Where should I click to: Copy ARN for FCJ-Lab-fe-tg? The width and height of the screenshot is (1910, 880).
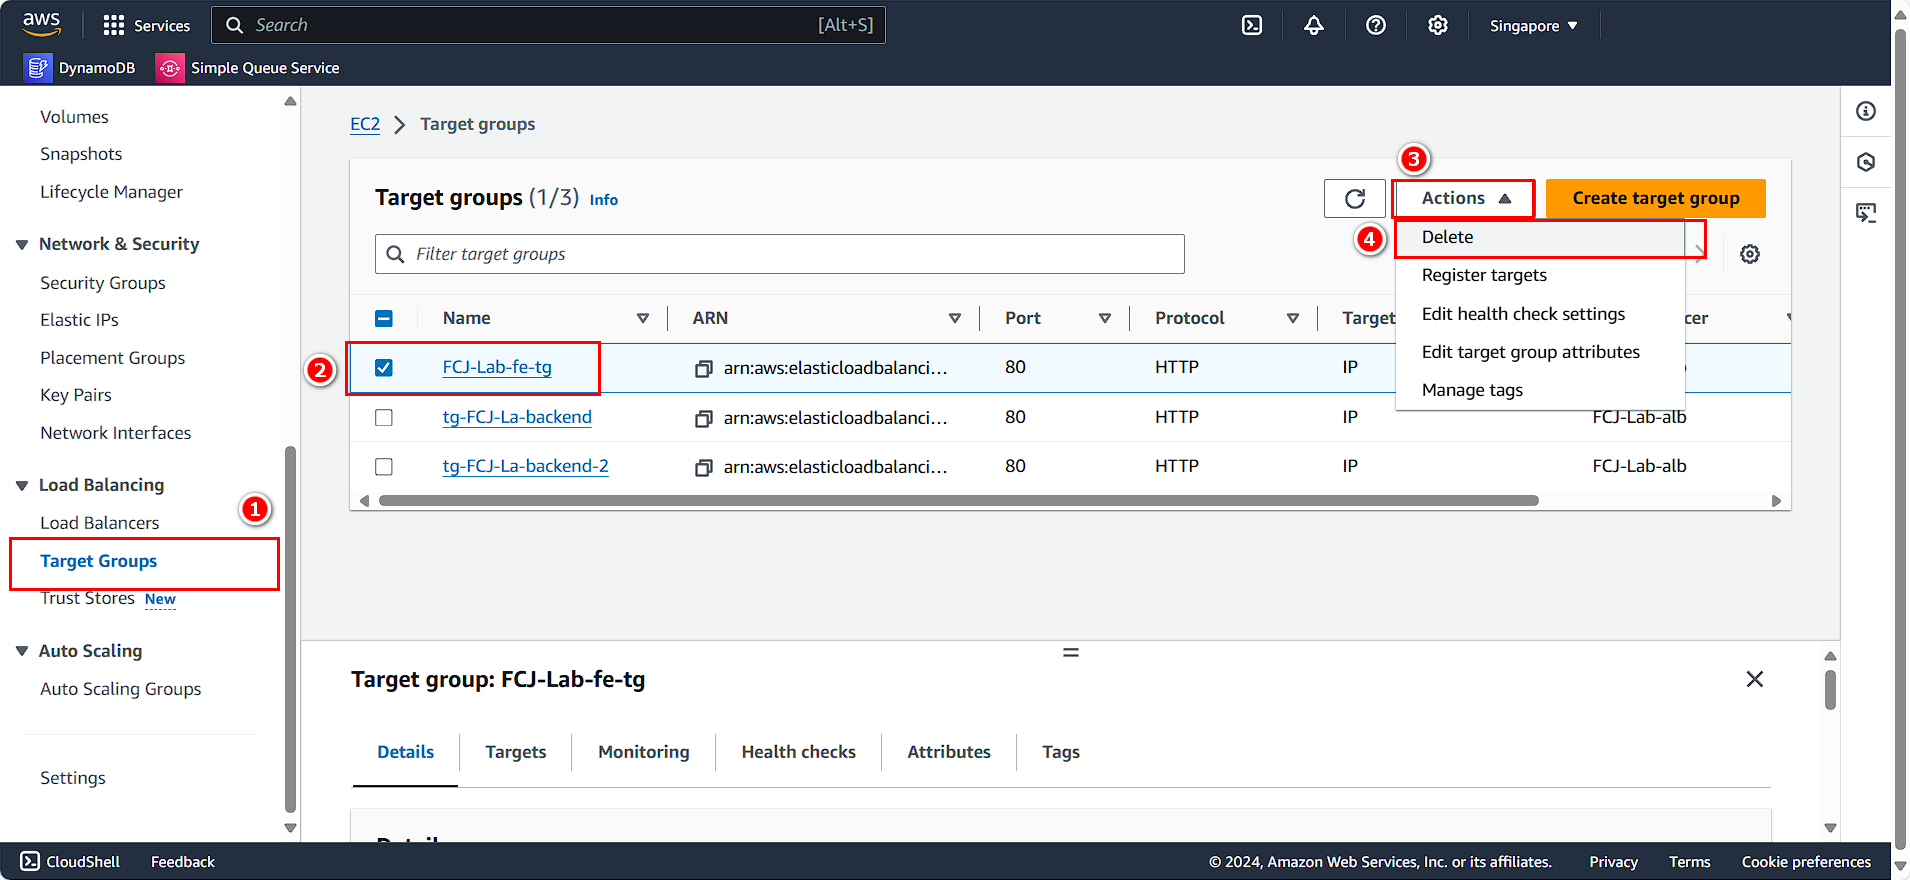pos(704,368)
